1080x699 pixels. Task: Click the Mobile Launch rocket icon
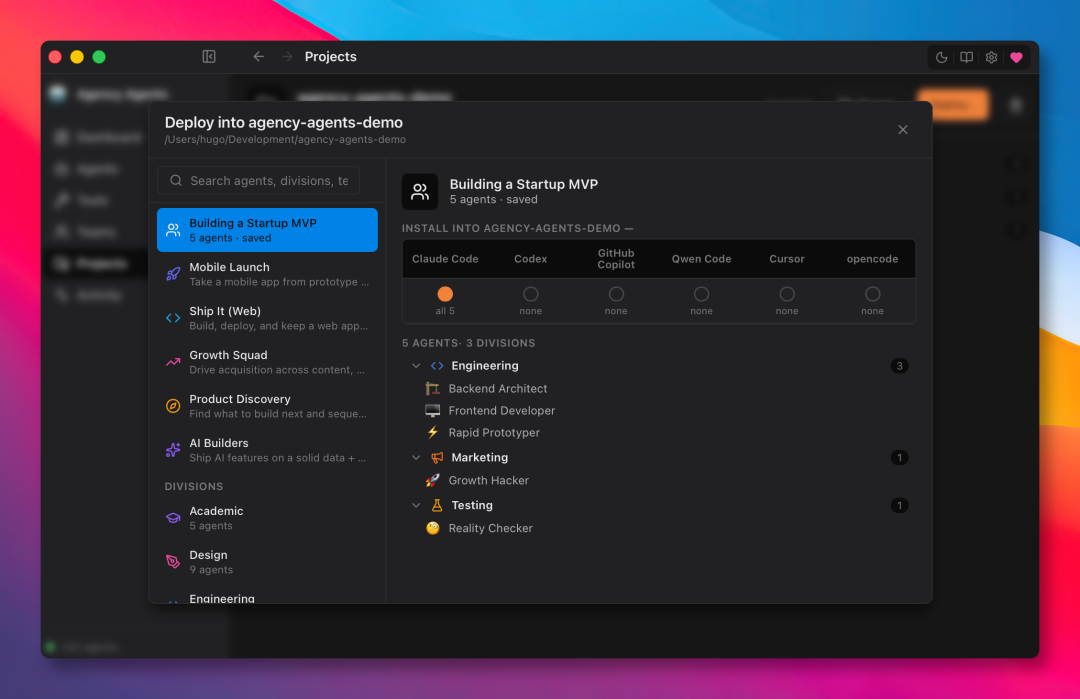pos(173,274)
